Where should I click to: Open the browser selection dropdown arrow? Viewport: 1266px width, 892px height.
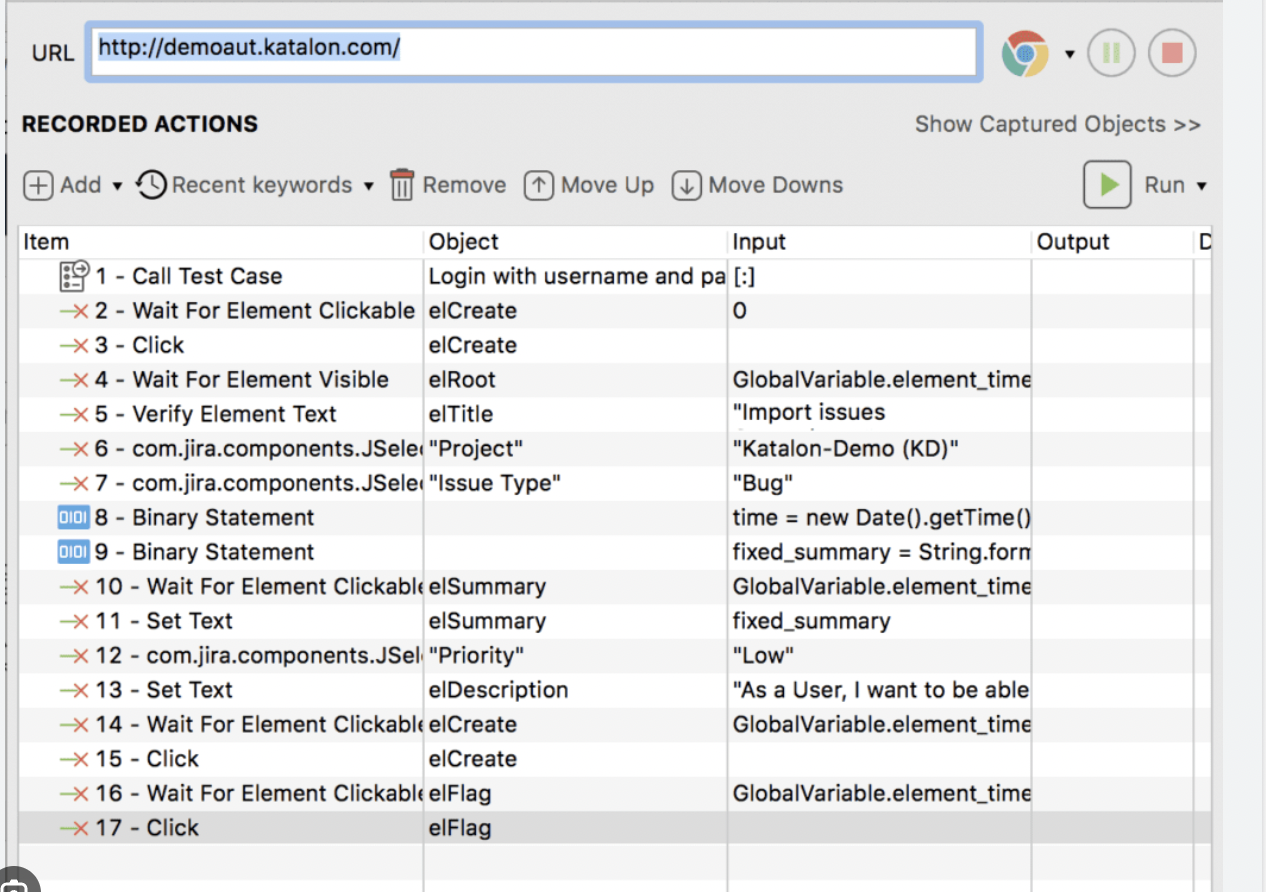tap(1069, 54)
